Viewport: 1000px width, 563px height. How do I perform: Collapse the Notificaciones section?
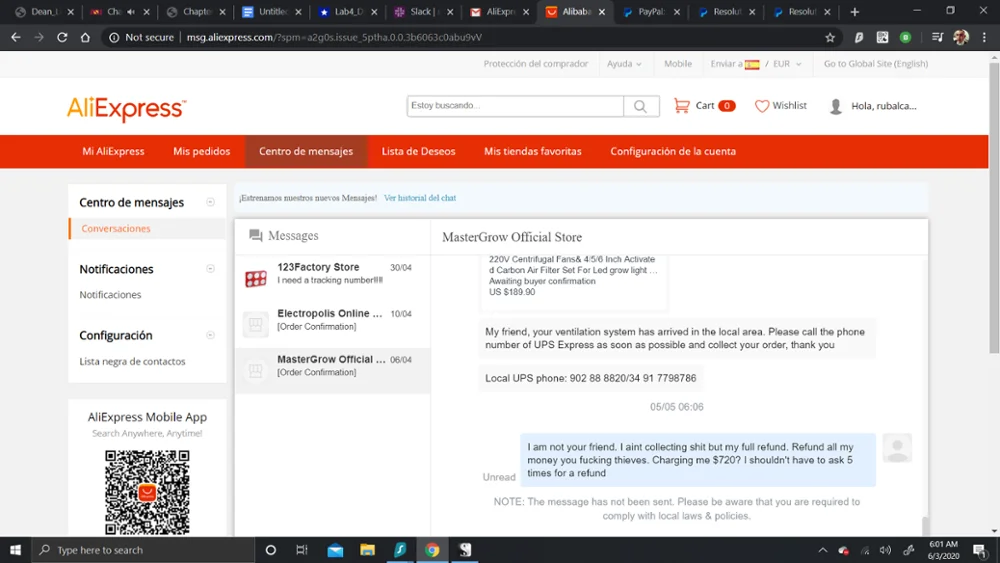210,268
